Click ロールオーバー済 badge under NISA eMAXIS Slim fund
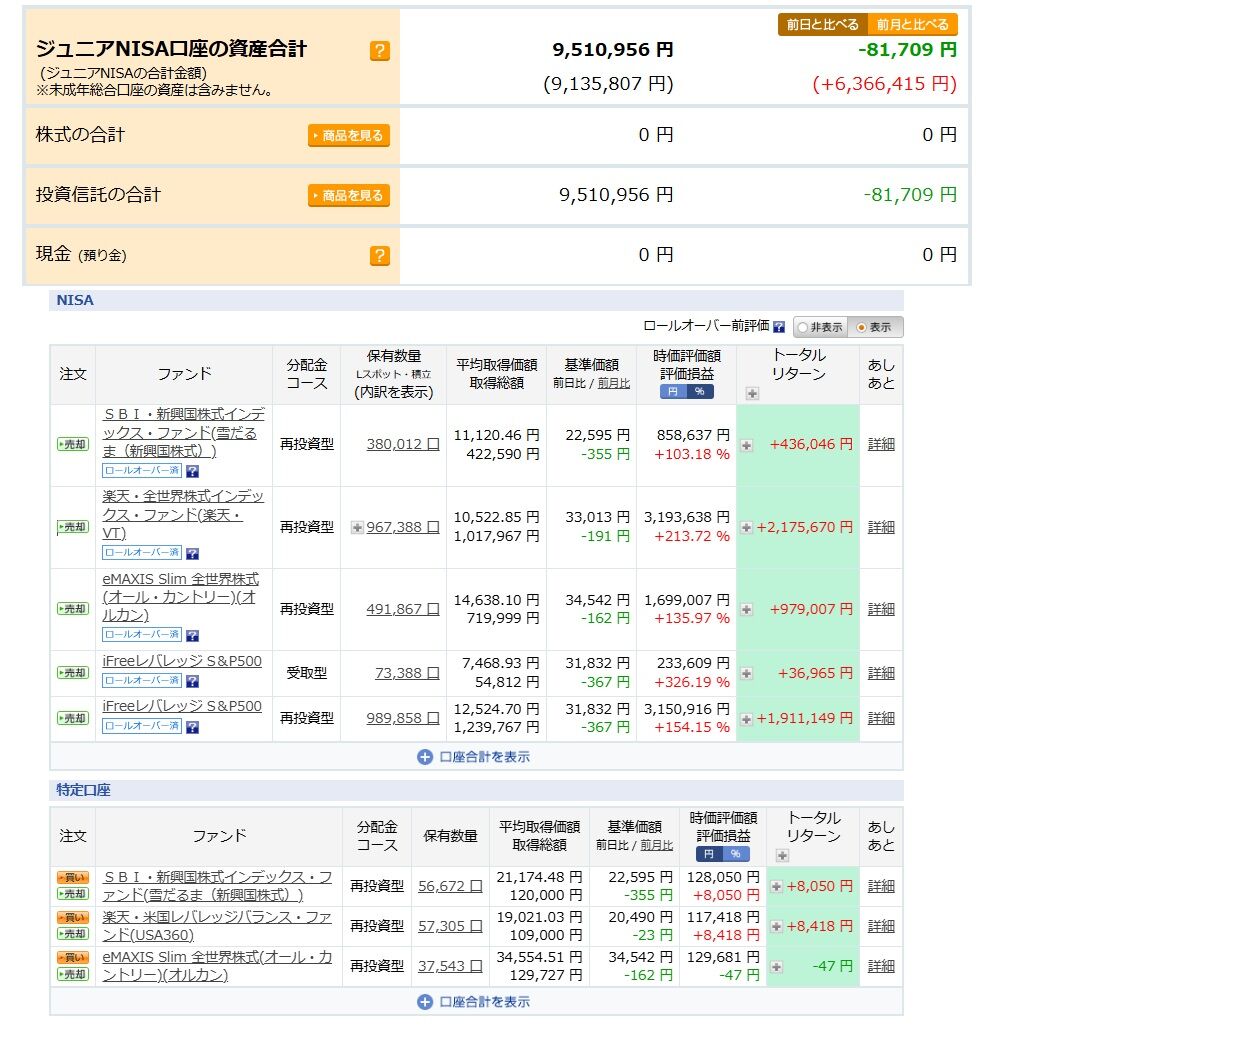Screen dimensions: 1236x1039 (x=142, y=634)
